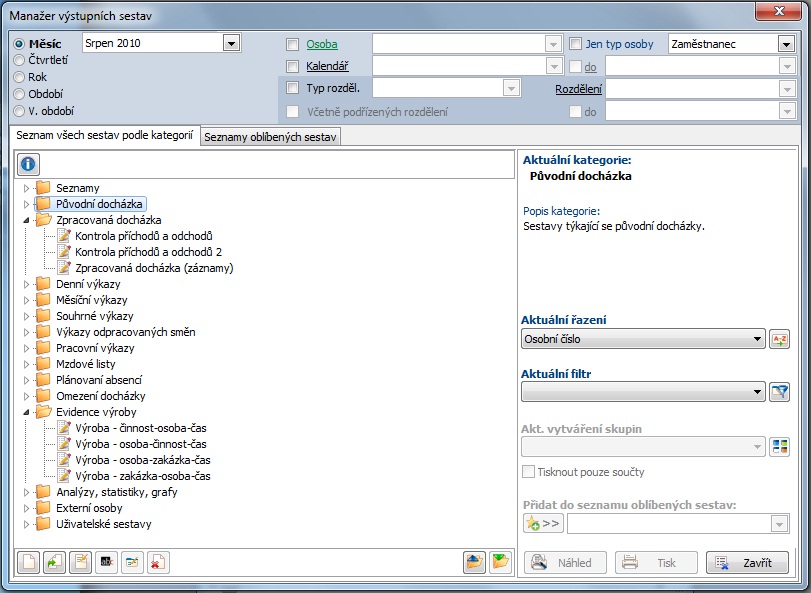Open the month dropdown showing Srpen 2010
Viewport: 811px width, 593px height.
point(231,43)
